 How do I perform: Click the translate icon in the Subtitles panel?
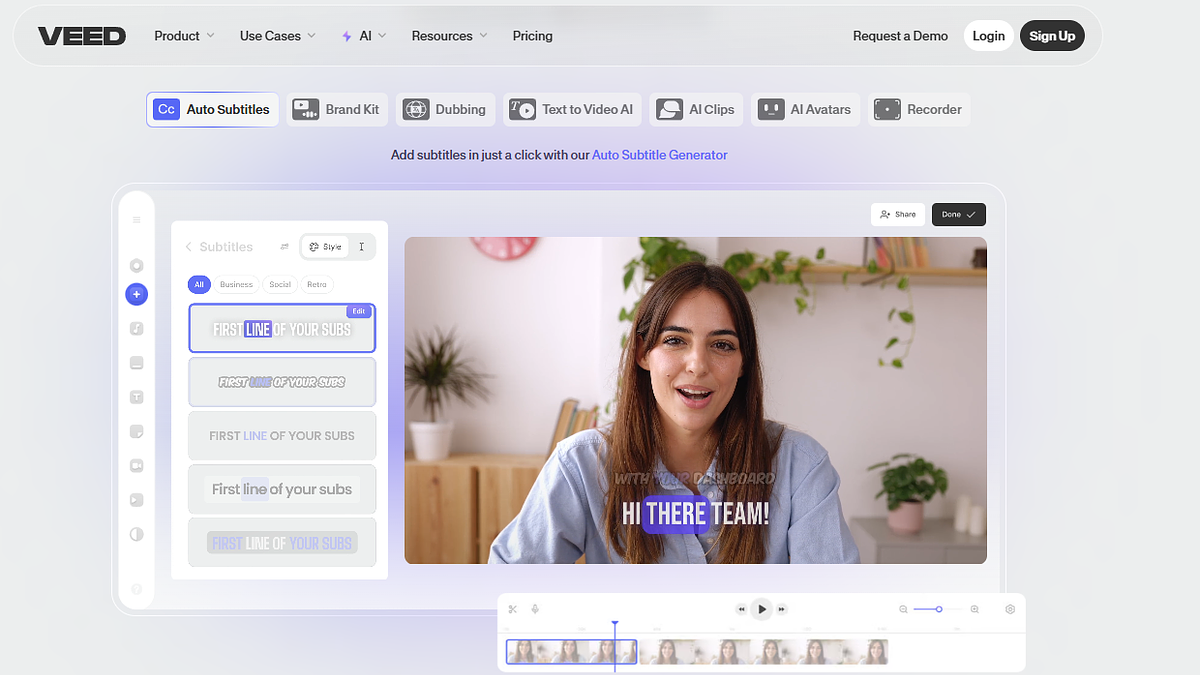[x=284, y=246]
